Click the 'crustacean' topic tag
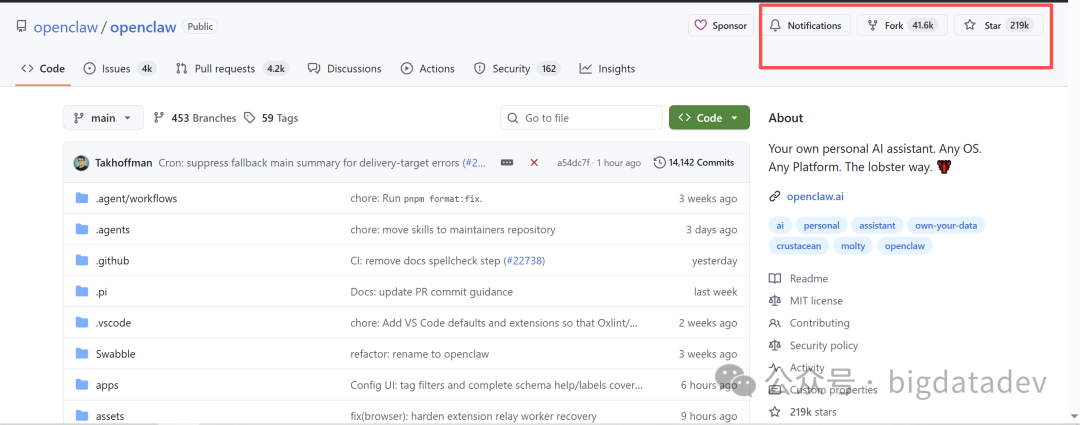 798,245
